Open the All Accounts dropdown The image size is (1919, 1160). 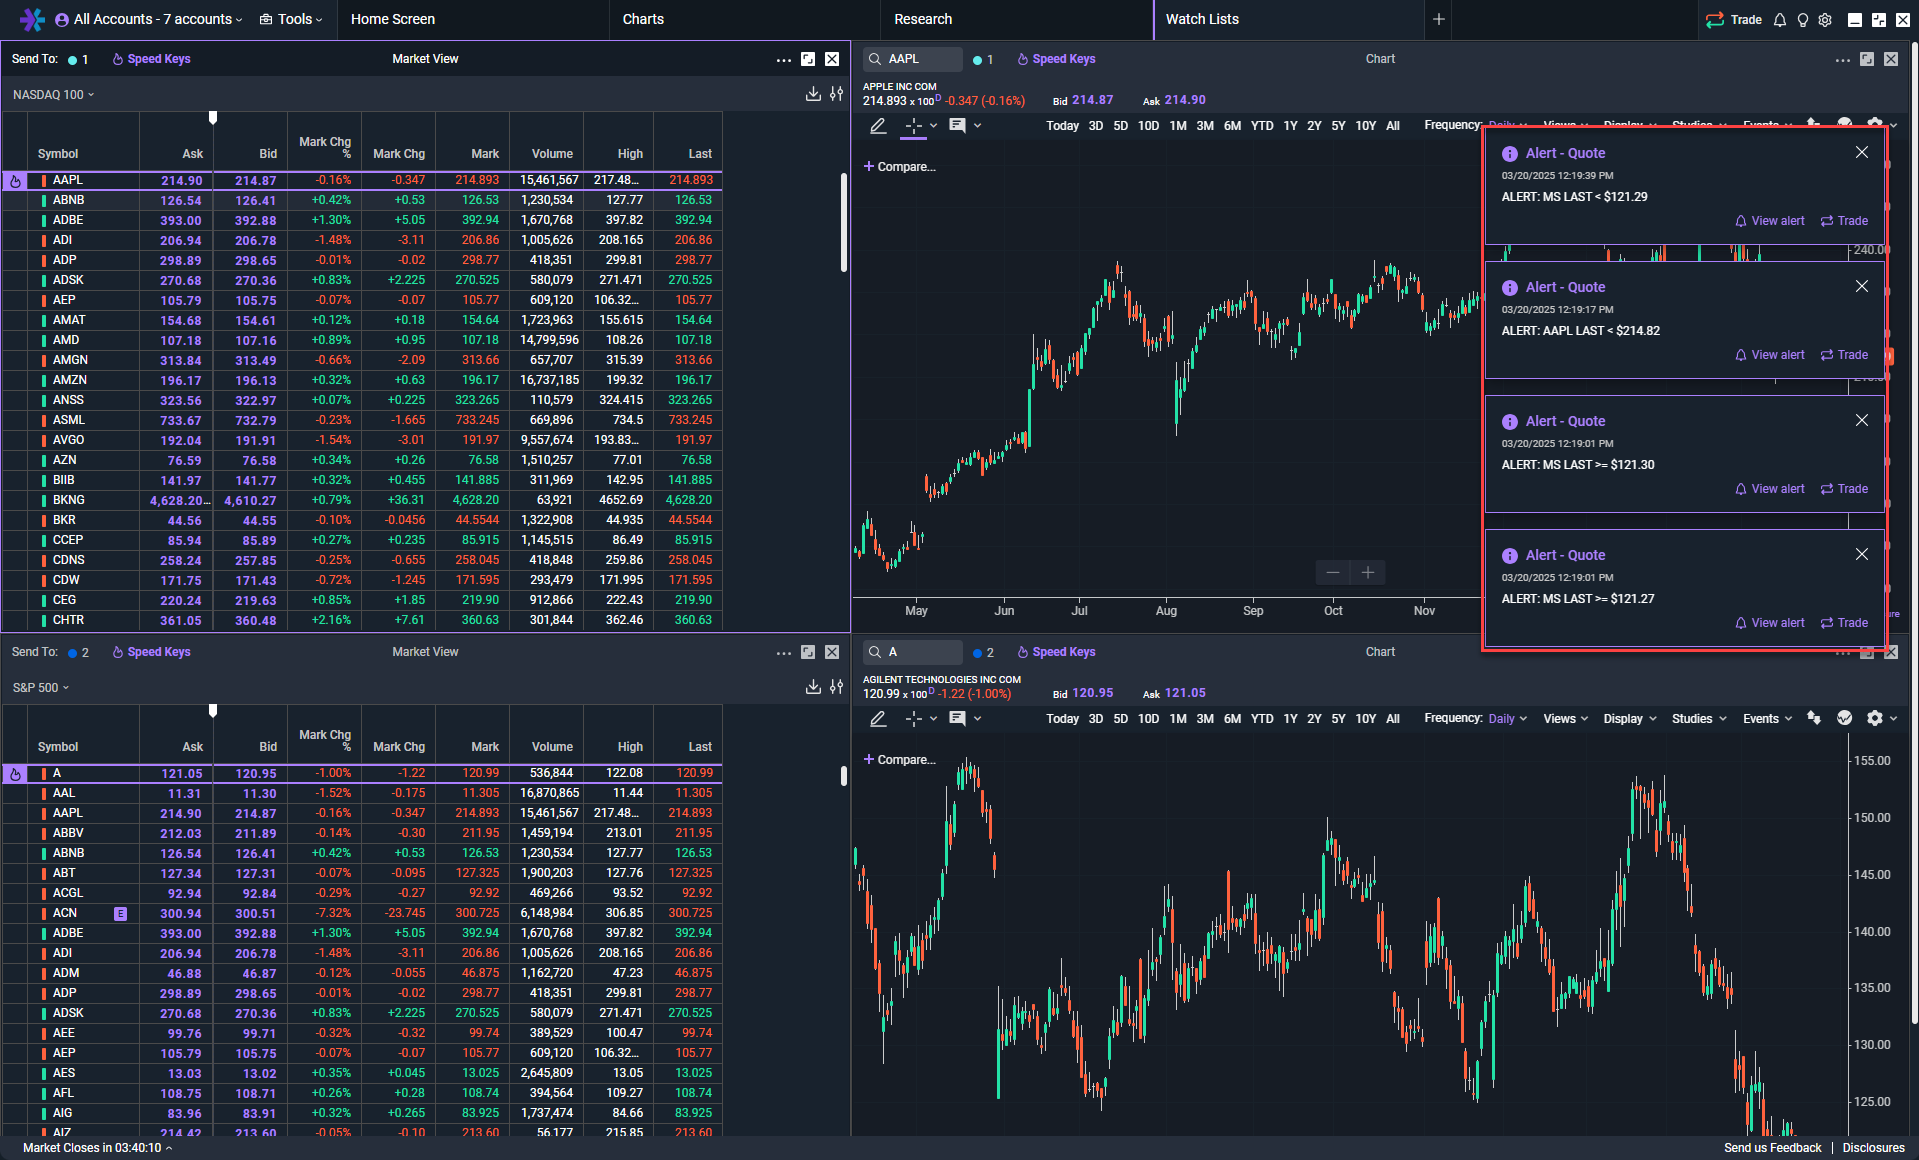tap(149, 19)
